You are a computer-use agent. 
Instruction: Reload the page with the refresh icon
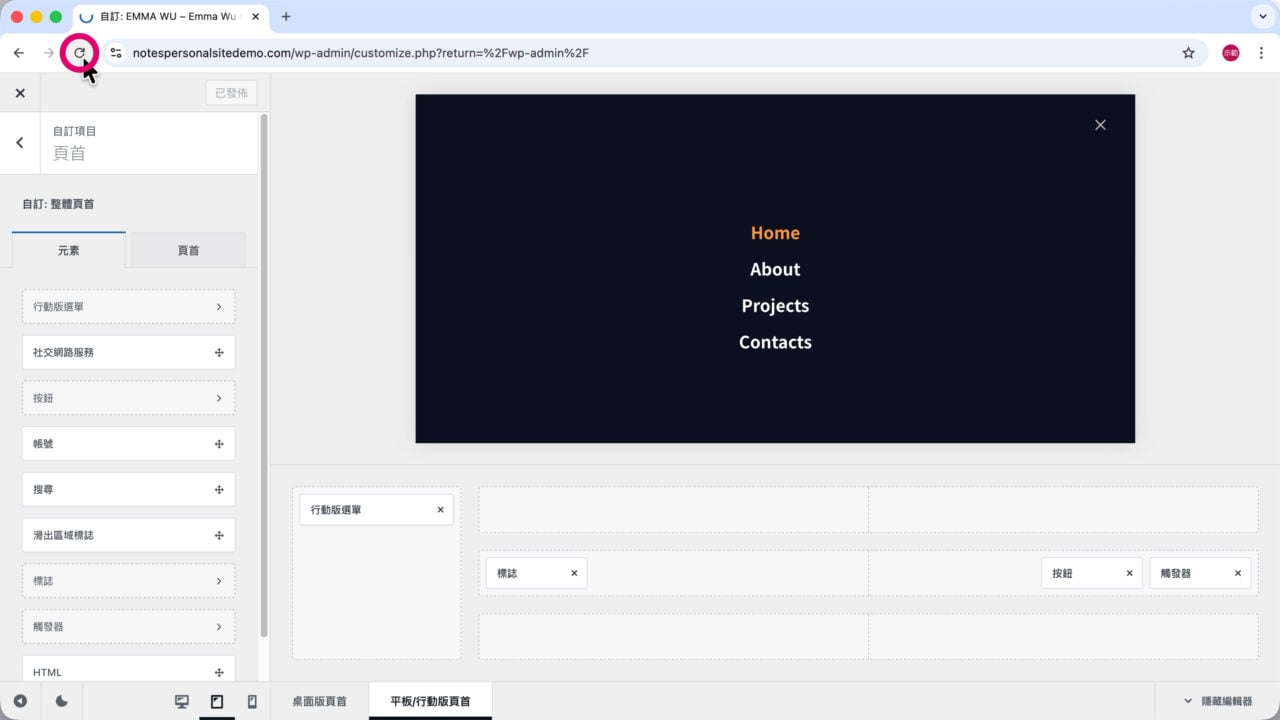(79, 53)
